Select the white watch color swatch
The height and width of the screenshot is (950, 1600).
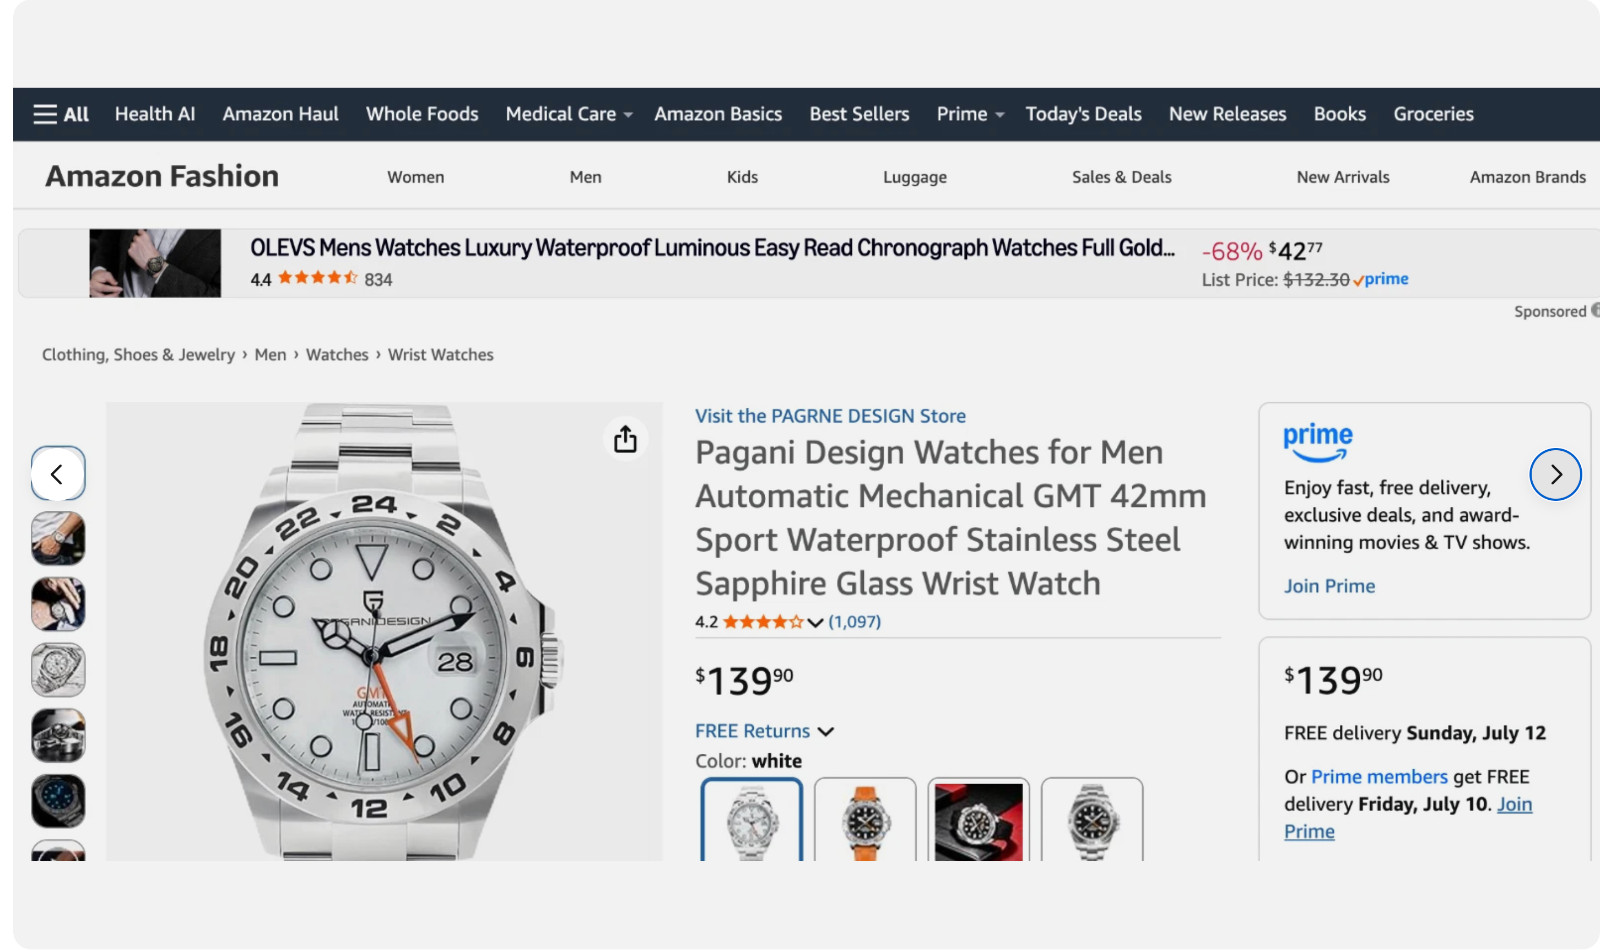click(x=752, y=820)
